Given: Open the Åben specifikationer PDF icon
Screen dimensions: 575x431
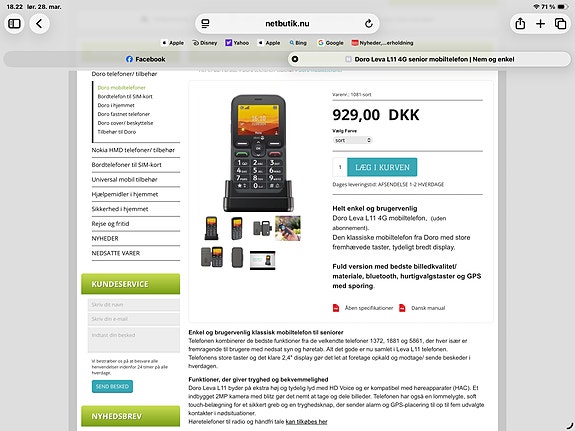Looking at the screenshot, I should (336, 308).
